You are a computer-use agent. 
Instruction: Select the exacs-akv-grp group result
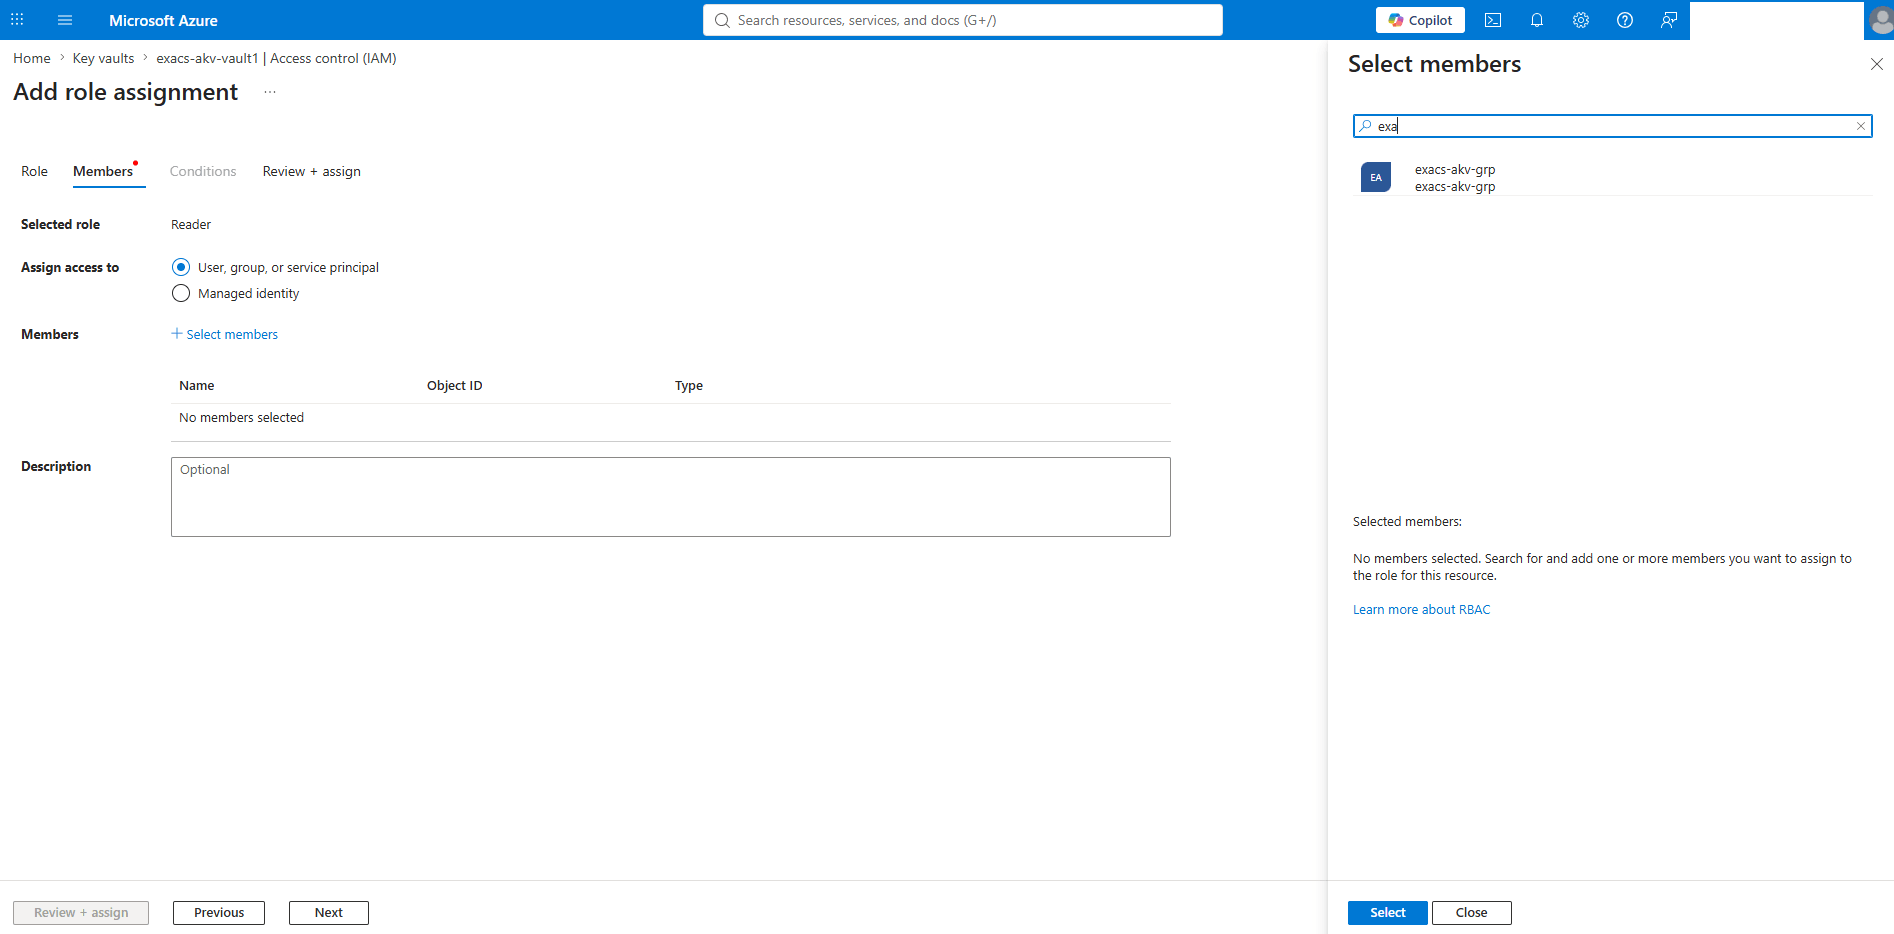pos(1613,178)
